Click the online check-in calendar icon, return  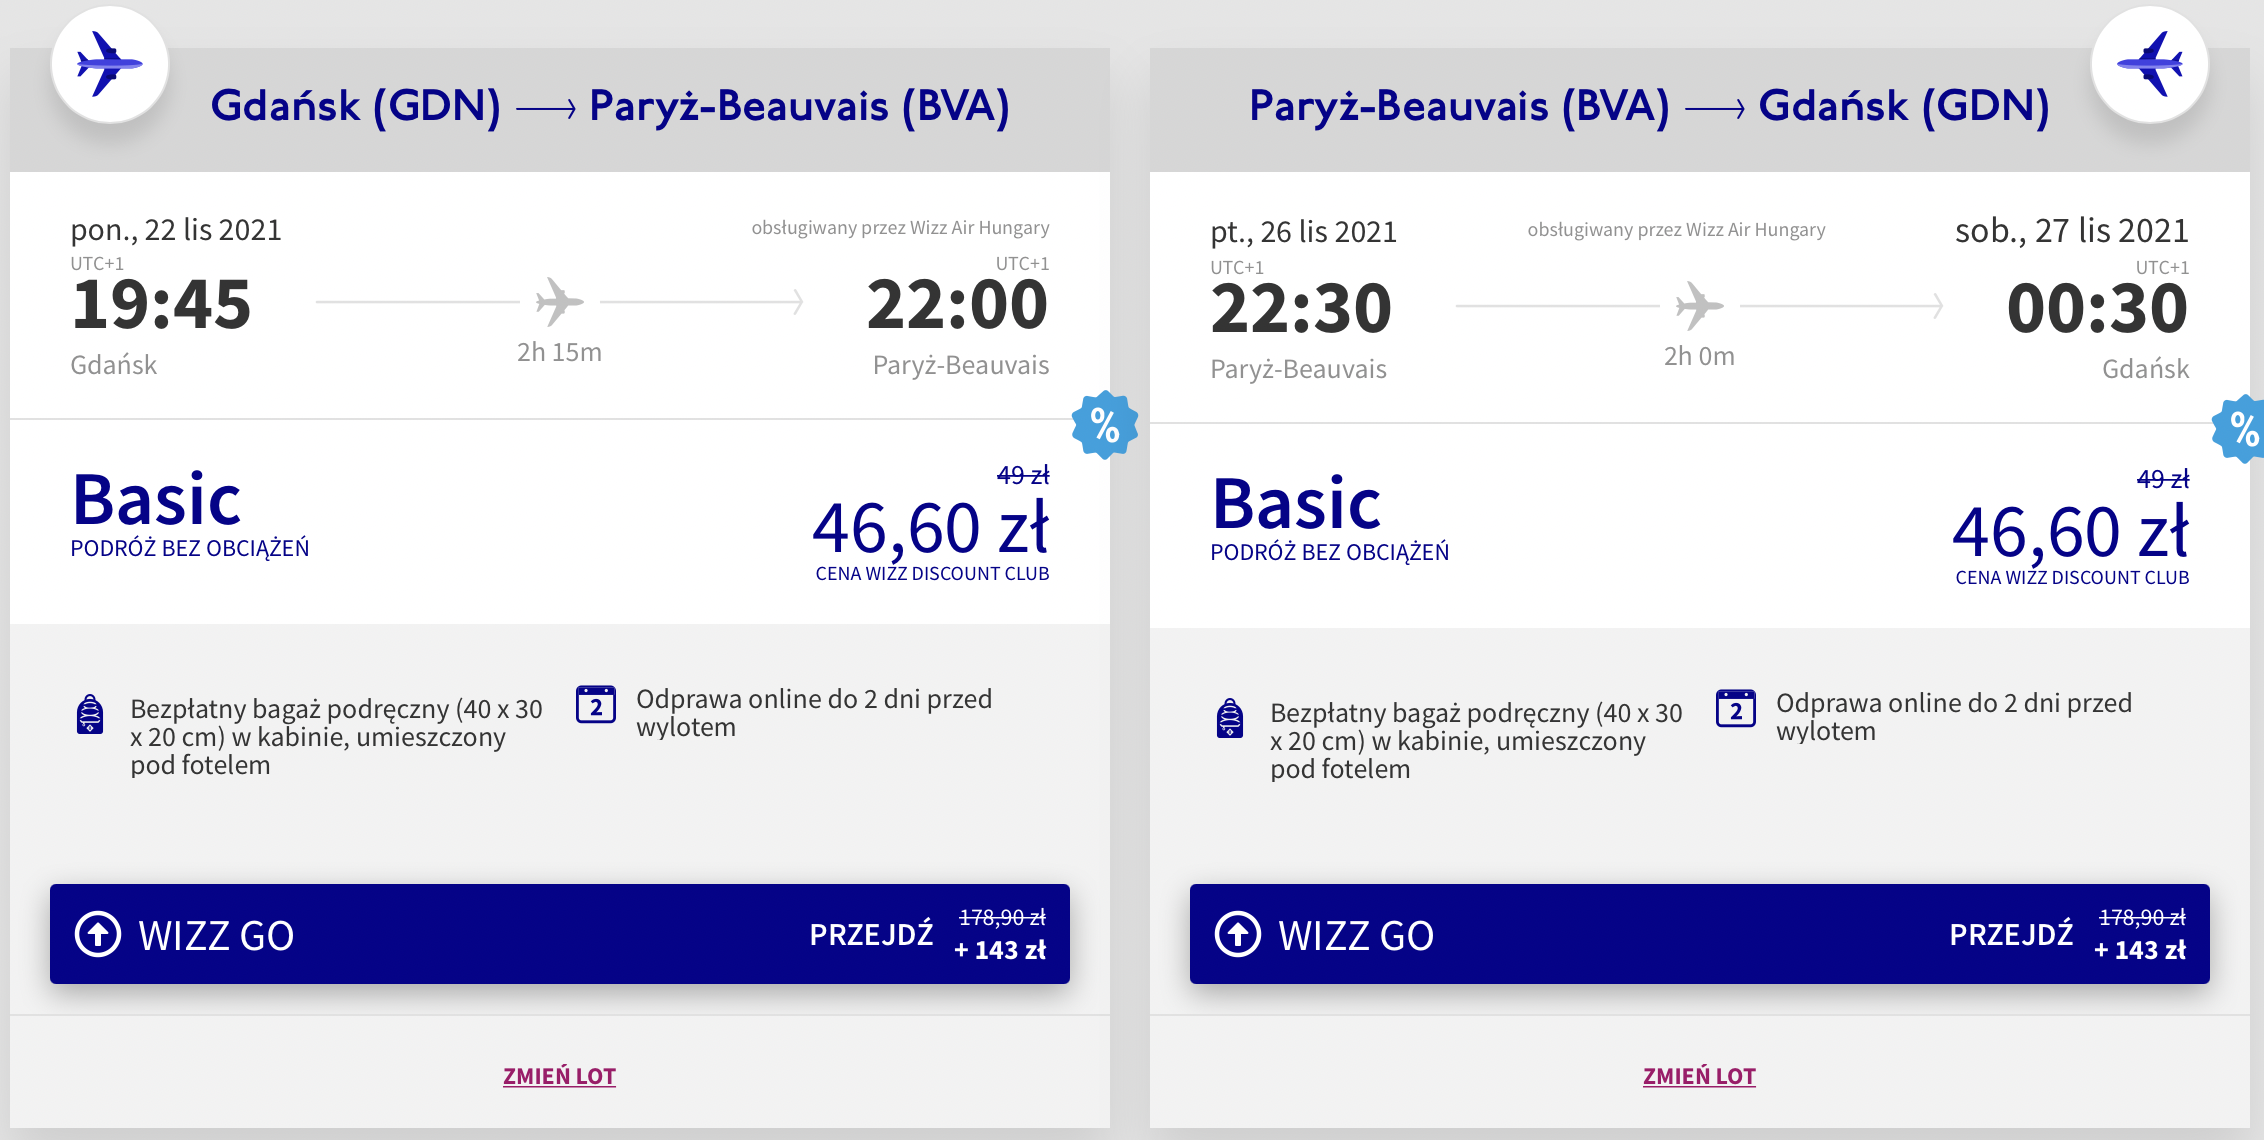point(1736,709)
